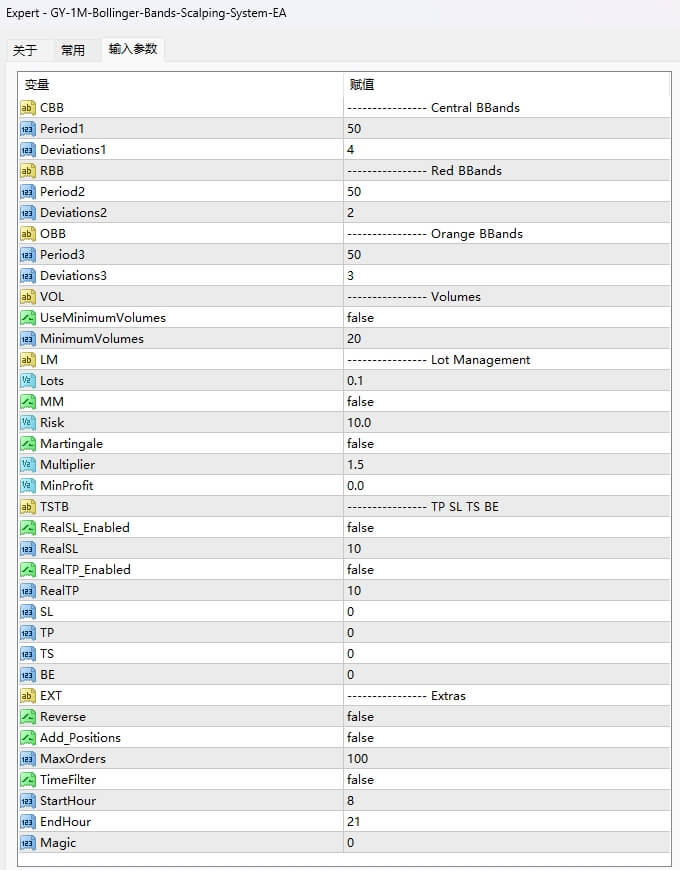This screenshot has height=870, width=680.
Task: Click the 赋值 column header
Action: click(361, 85)
